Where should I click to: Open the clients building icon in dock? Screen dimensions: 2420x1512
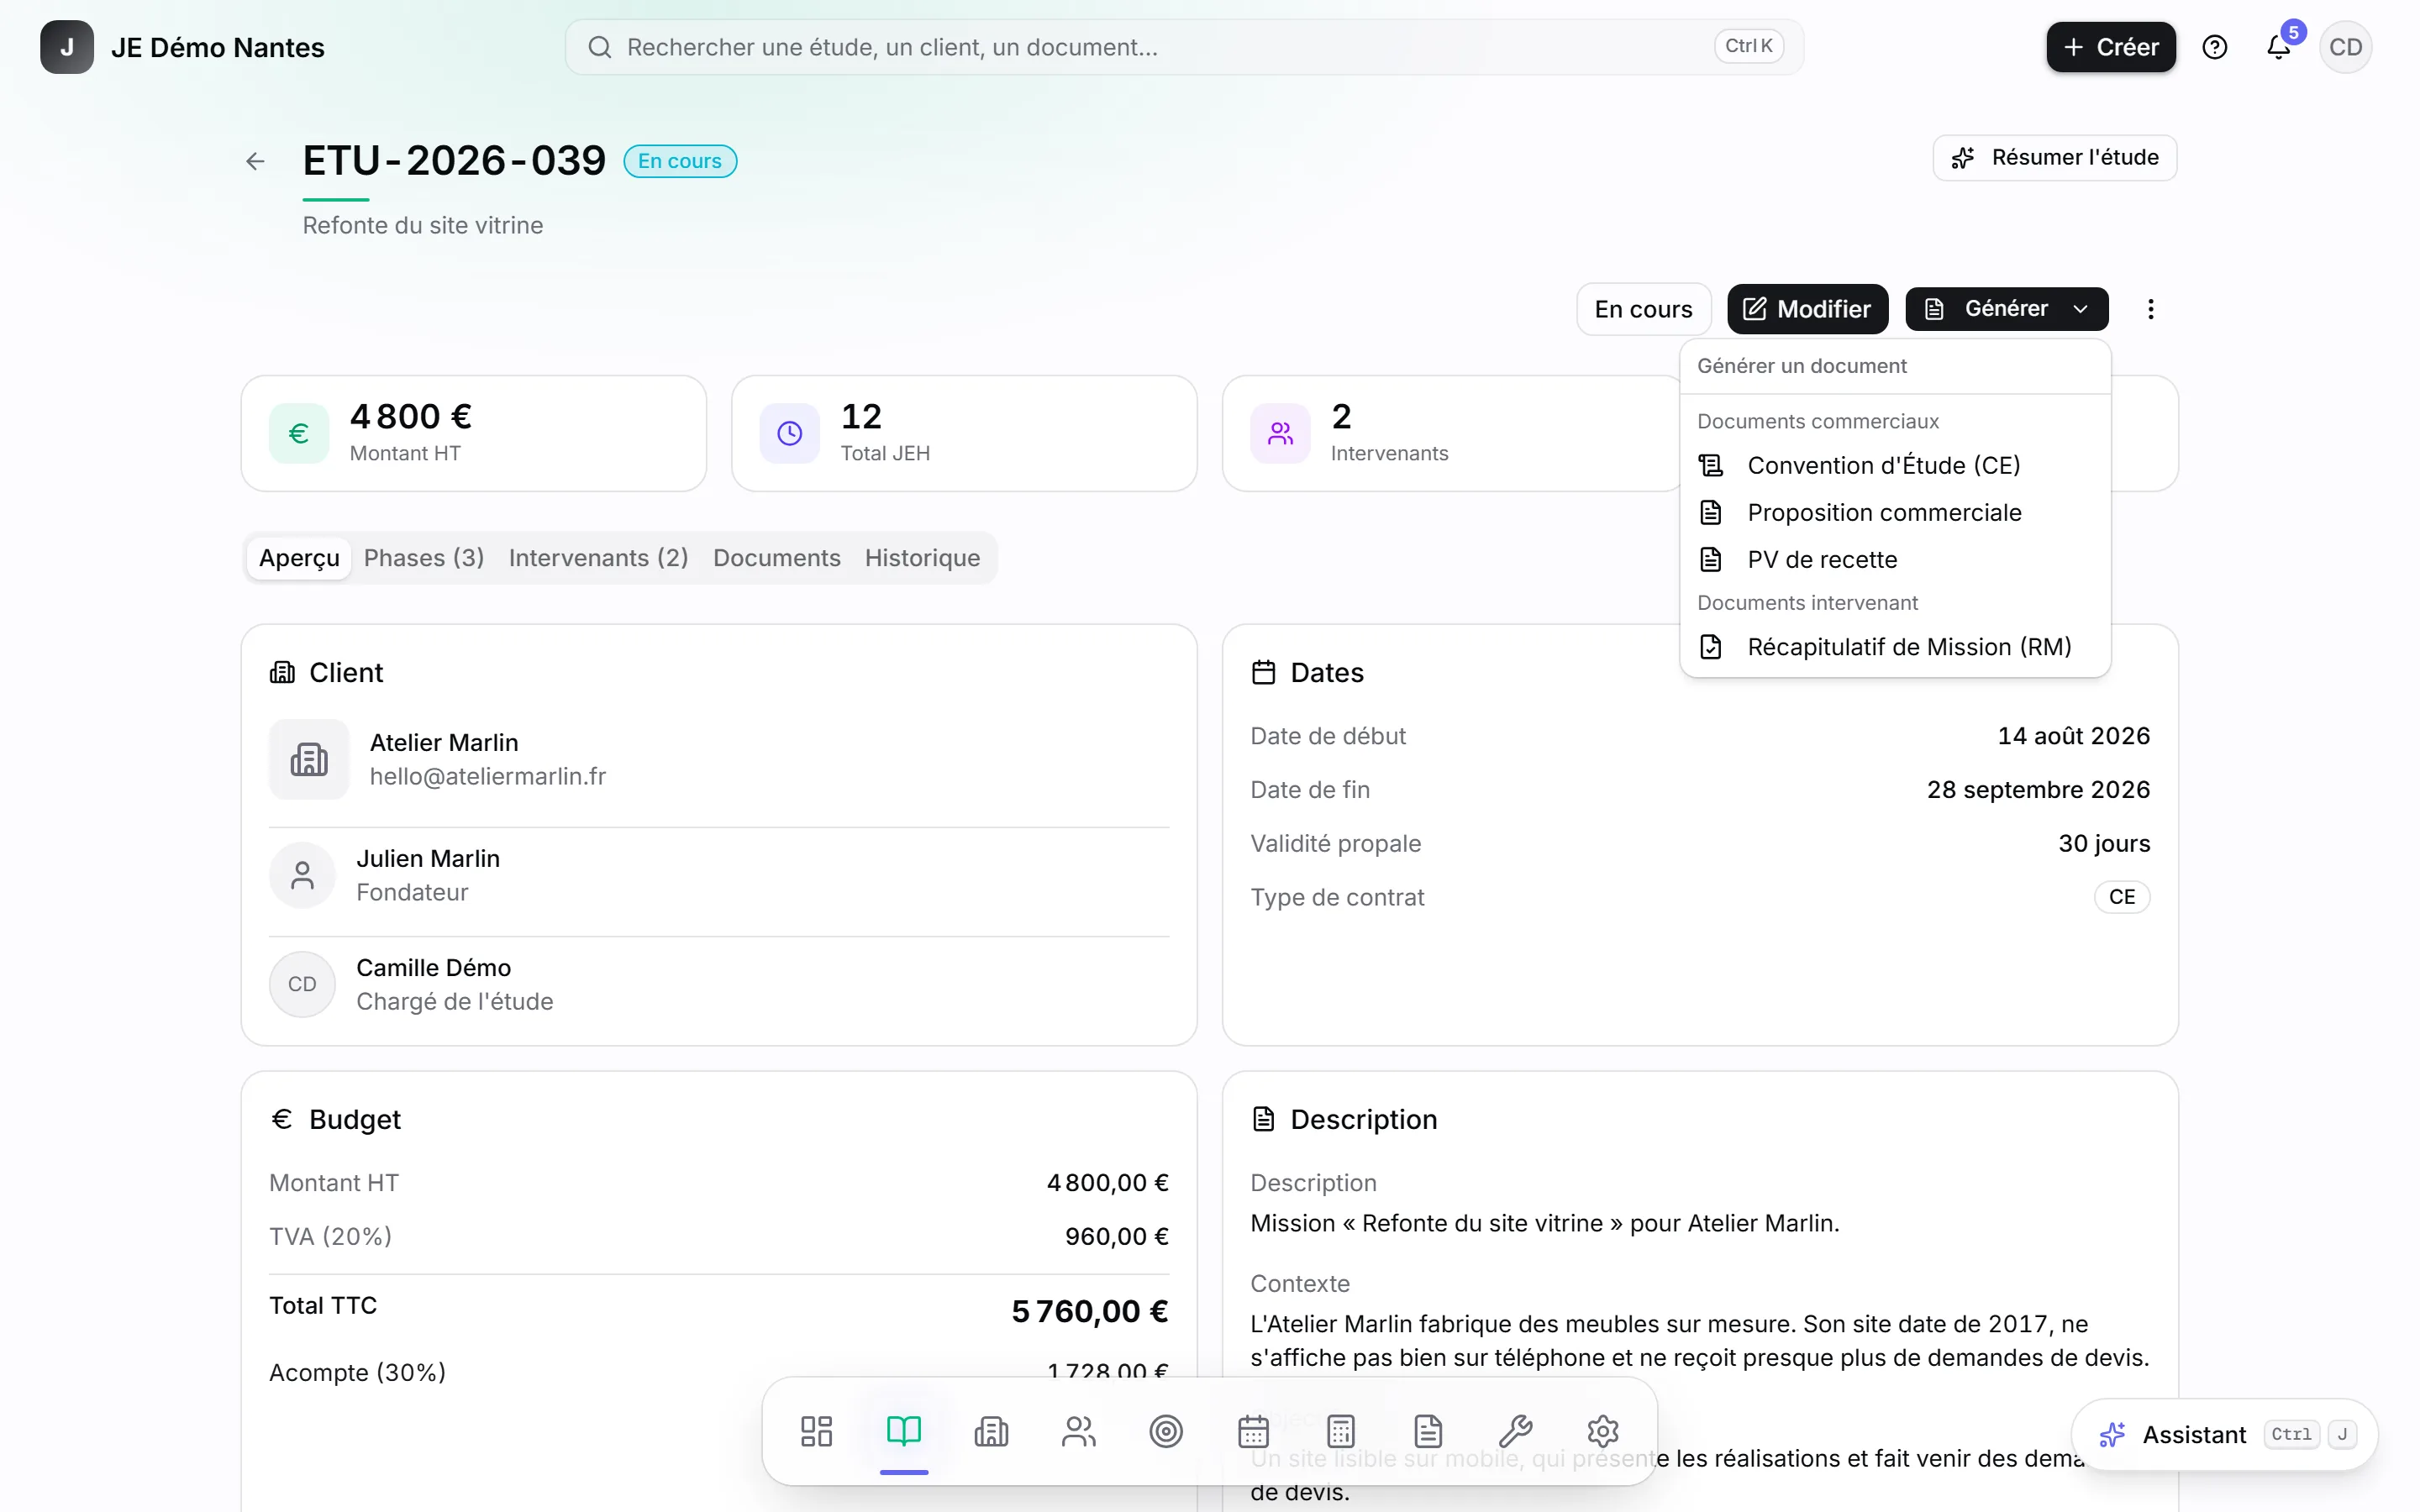pos(991,1431)
